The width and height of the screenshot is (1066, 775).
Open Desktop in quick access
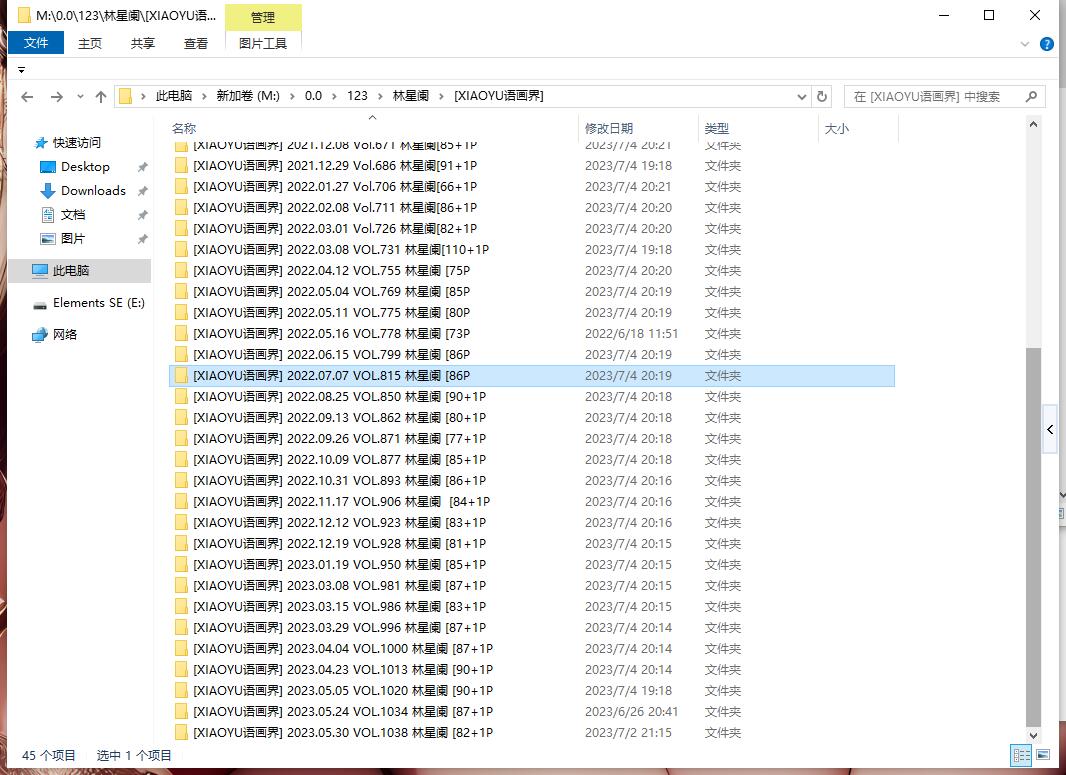click(x=85, y=167)
